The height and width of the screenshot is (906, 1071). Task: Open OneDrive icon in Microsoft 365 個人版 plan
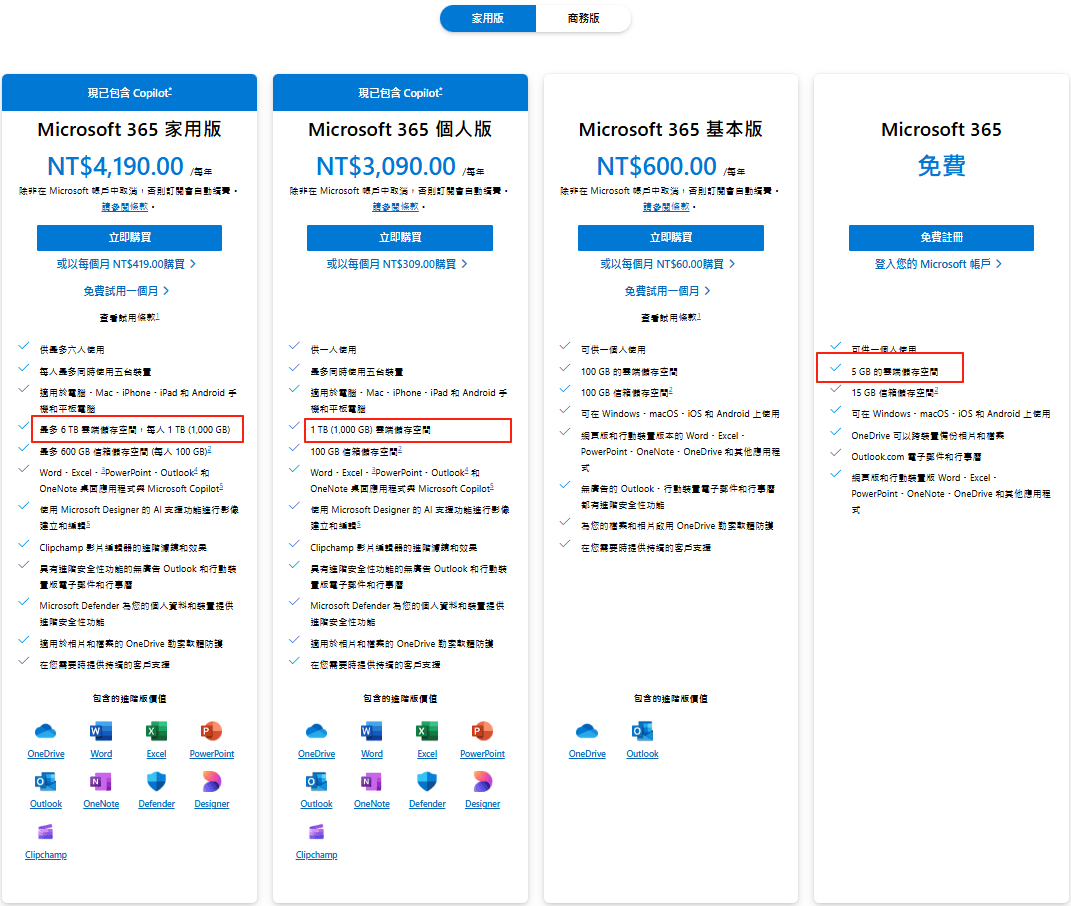316,731
